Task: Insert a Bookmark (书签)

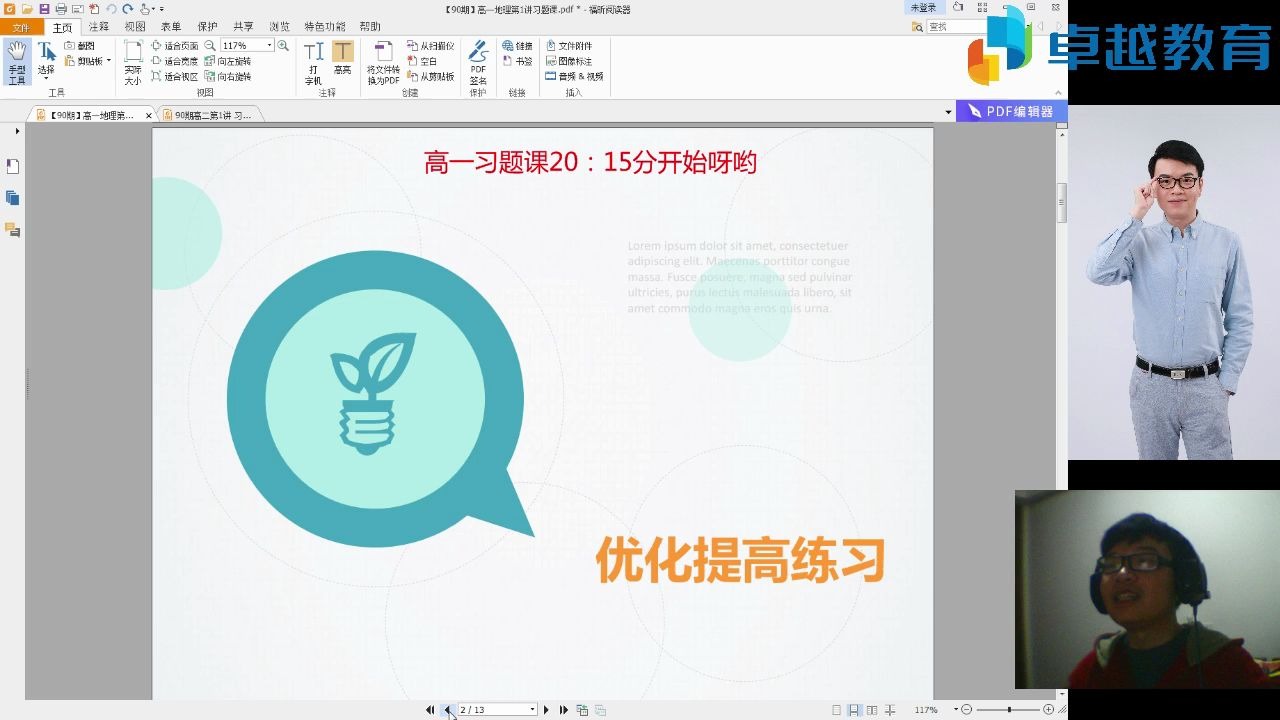Action: [517, 61]
